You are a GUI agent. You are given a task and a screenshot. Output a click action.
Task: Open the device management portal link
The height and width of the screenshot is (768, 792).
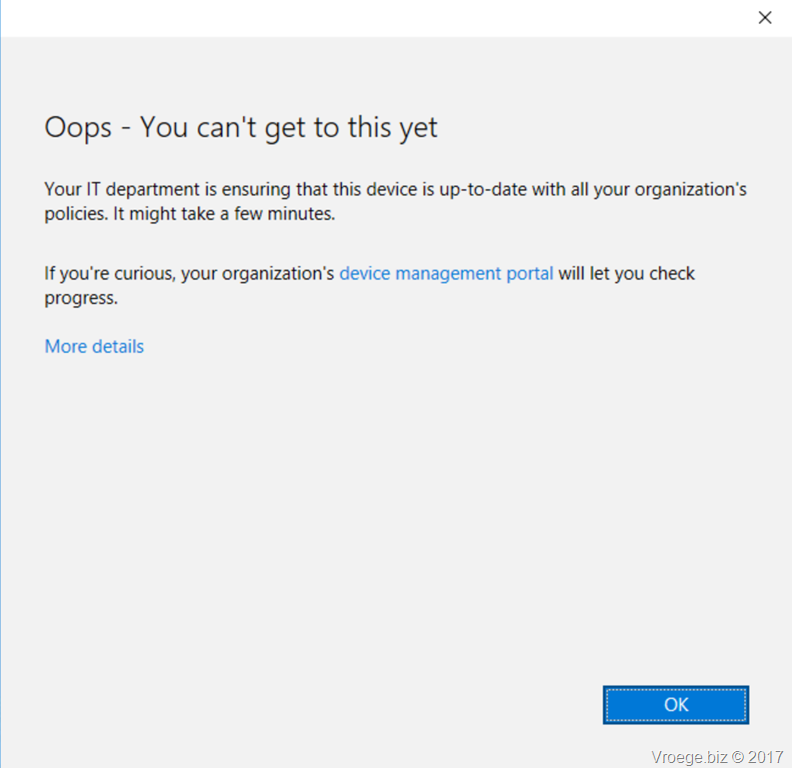[446, 273]
